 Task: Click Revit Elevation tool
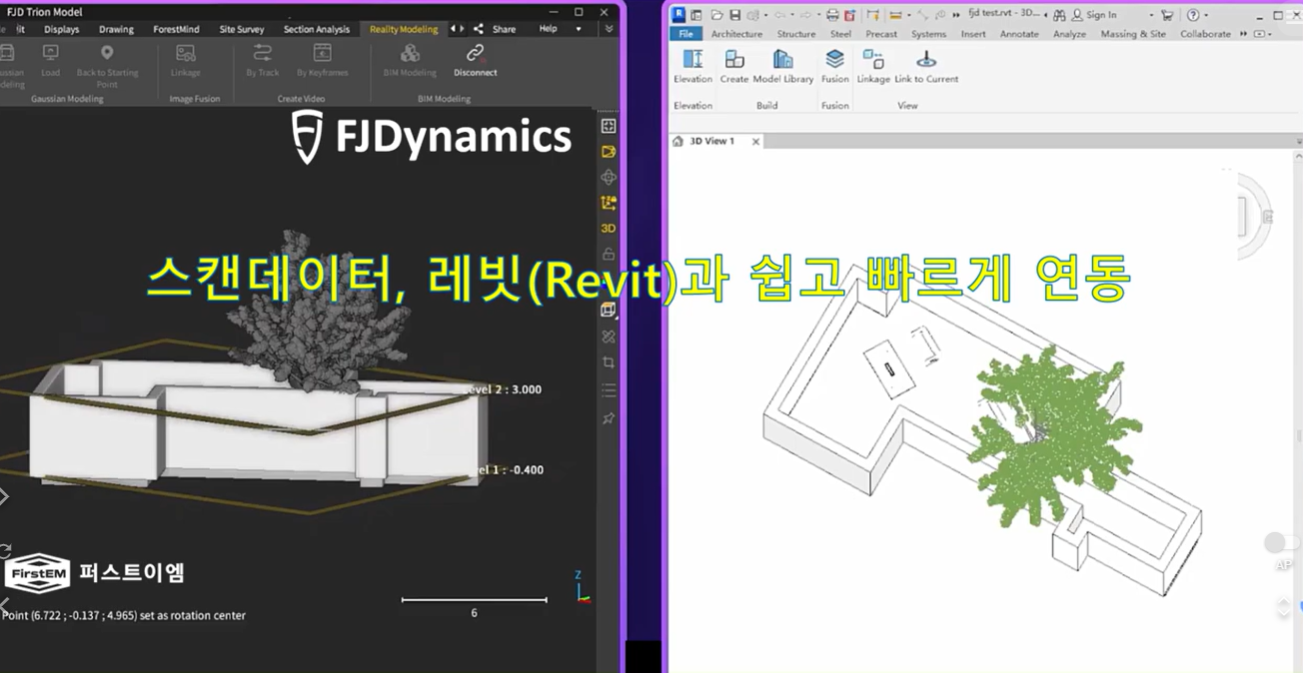[692, 66]
